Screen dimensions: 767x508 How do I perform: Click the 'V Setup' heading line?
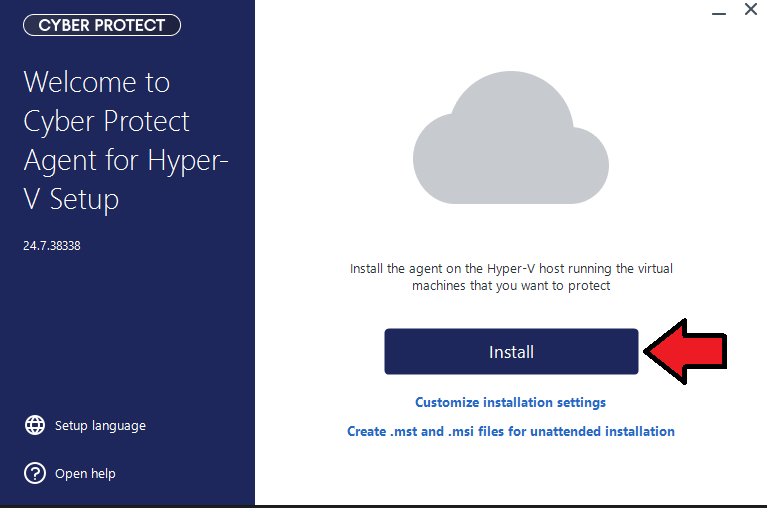[x=71, y=199]
